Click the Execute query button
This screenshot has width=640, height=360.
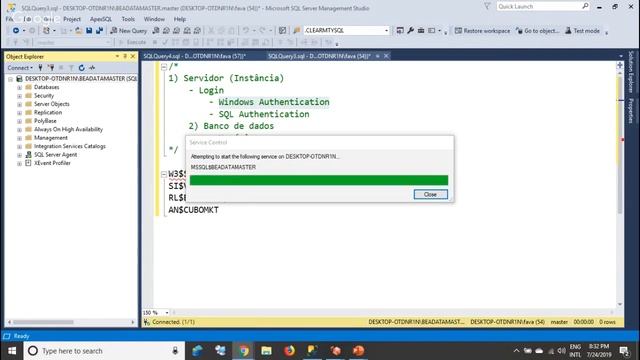tap(132, 42)
